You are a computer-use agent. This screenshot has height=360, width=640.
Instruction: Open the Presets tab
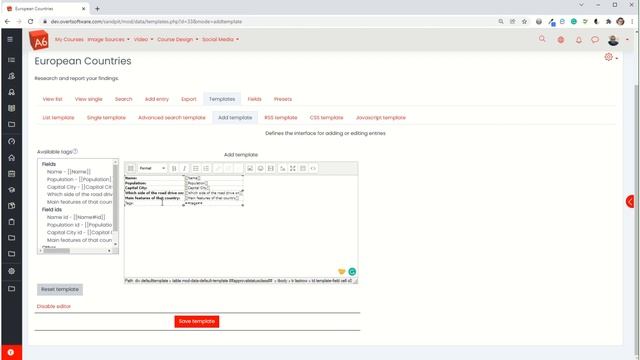(283, 99)
